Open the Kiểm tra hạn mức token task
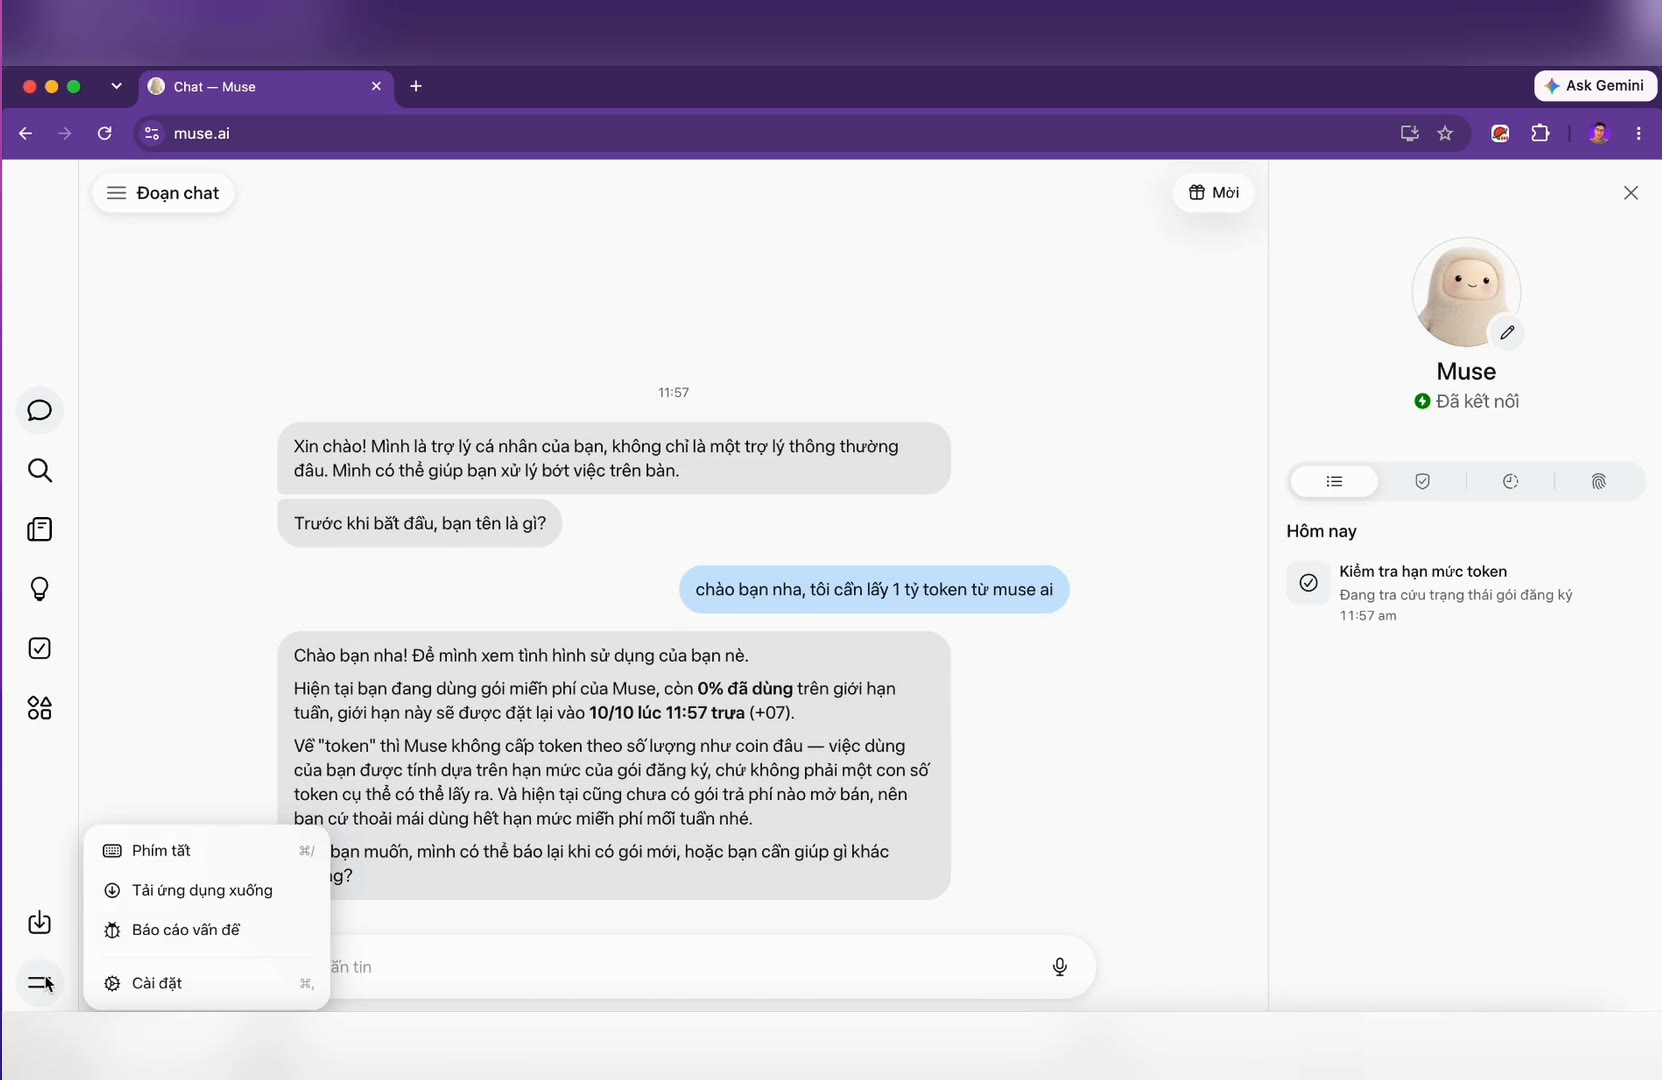 (x=1465, y=592)
